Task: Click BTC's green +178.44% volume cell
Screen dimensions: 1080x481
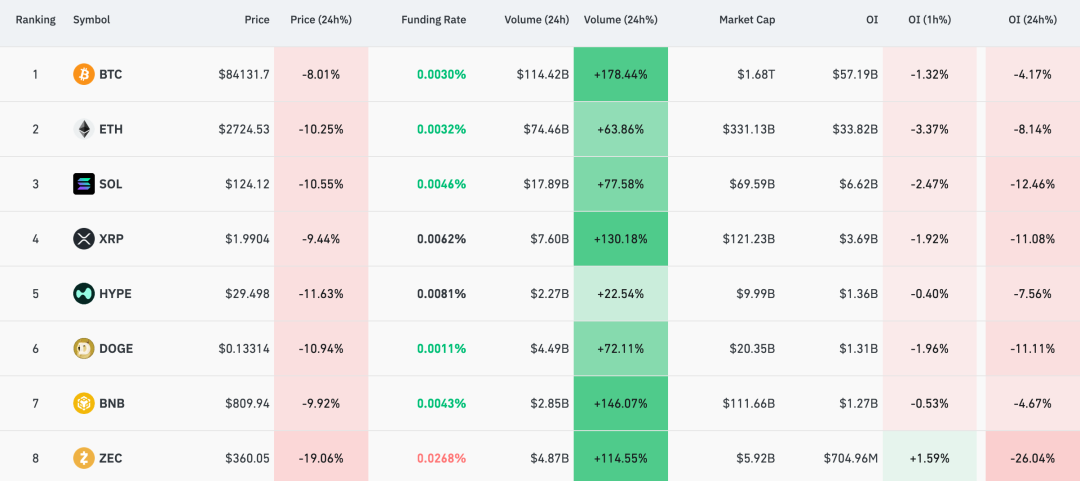Action: (x=620, y=74)
